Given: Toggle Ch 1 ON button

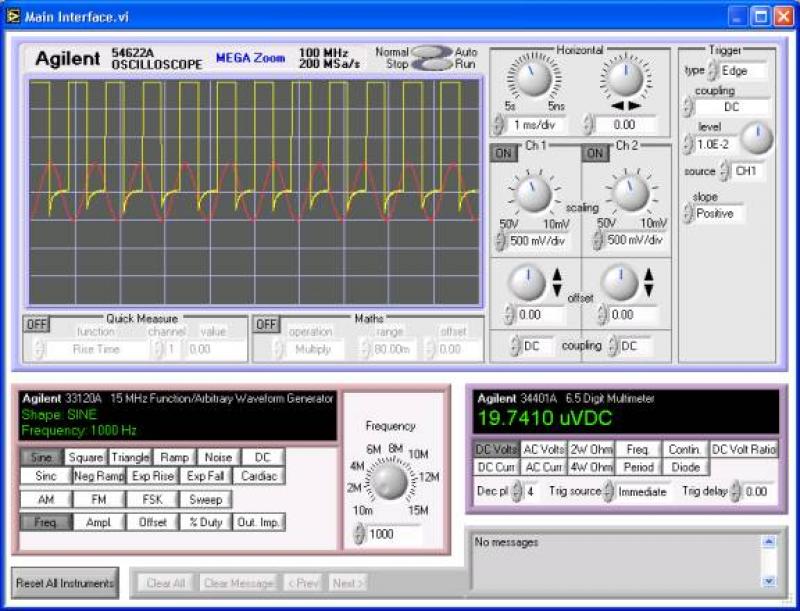Looking at the screenshot, I should (x=504, y=153).
